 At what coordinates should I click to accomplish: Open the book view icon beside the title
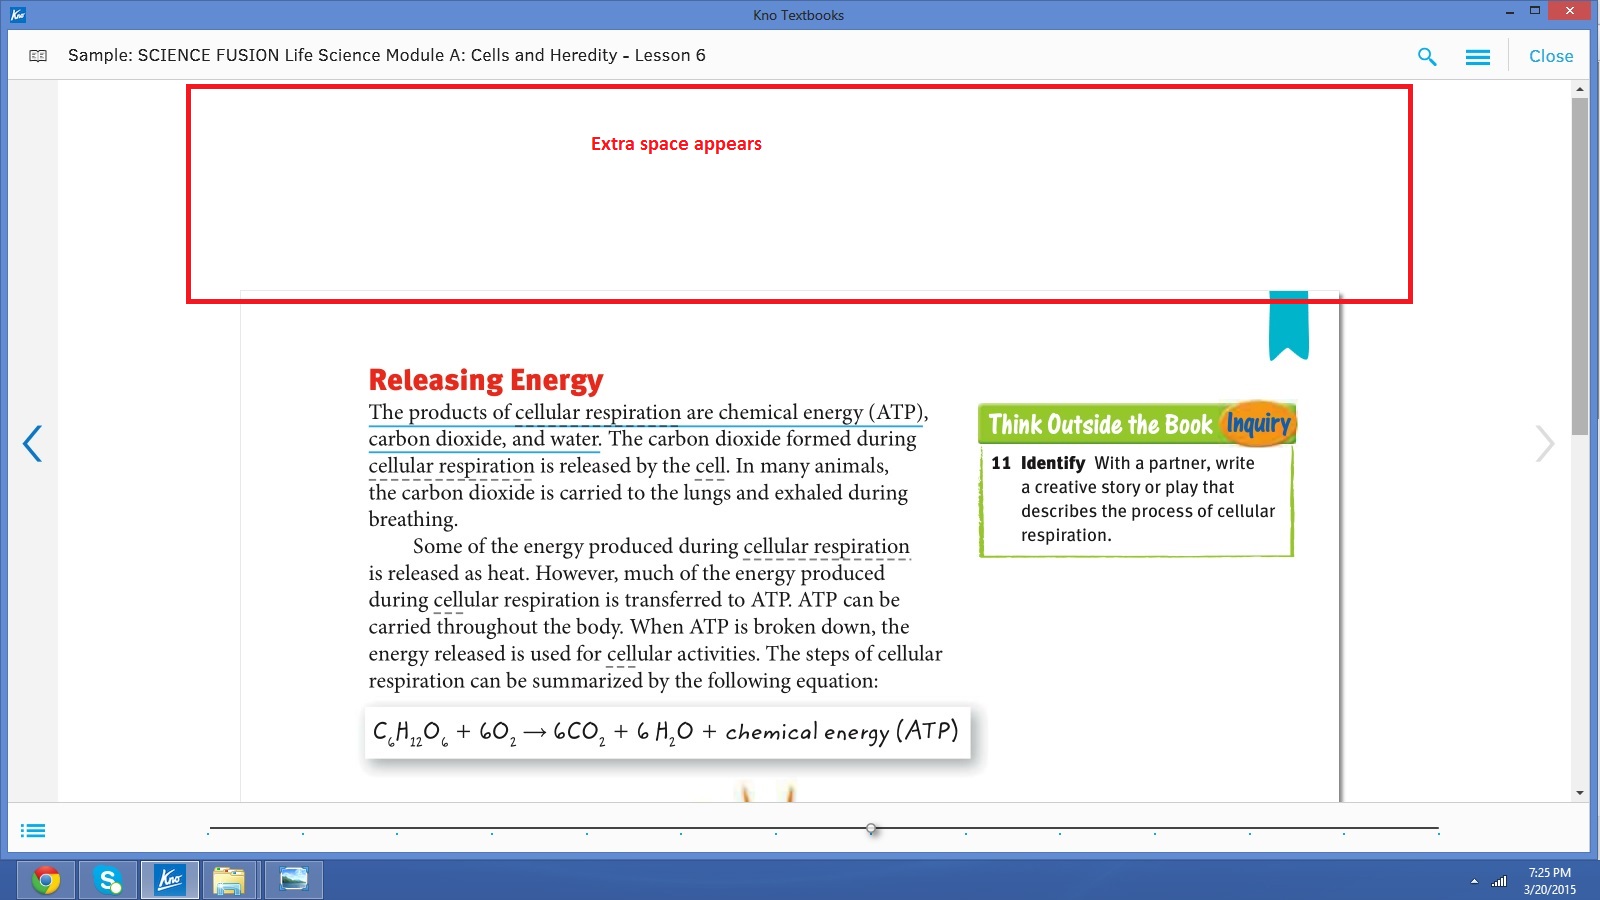pyautogui.click(x=38, y=56)
